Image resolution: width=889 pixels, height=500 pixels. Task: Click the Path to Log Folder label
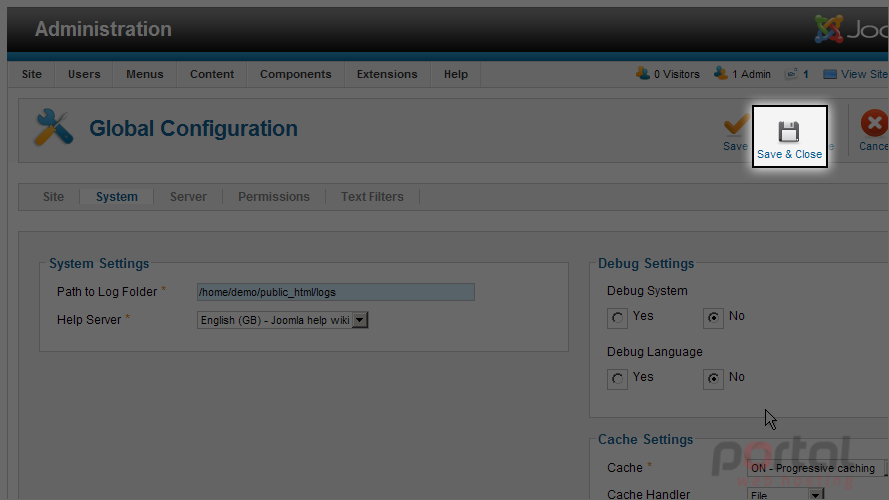[x=107, y=291]
